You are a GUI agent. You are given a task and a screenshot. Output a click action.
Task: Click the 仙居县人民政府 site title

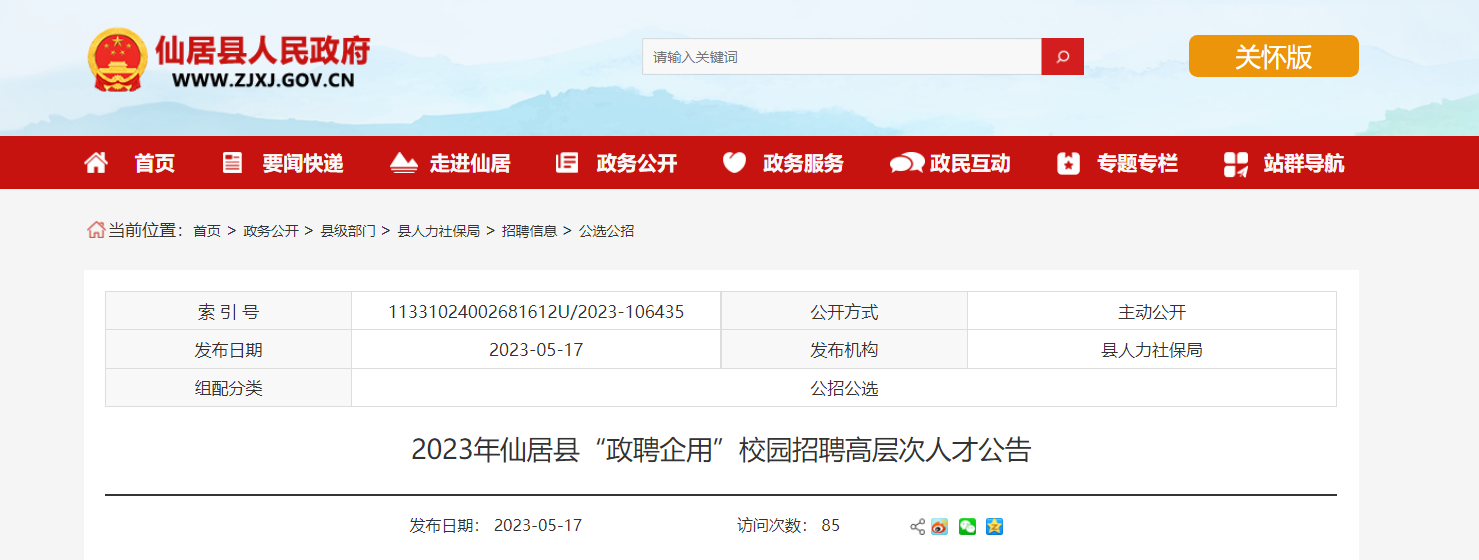(263, 49)
